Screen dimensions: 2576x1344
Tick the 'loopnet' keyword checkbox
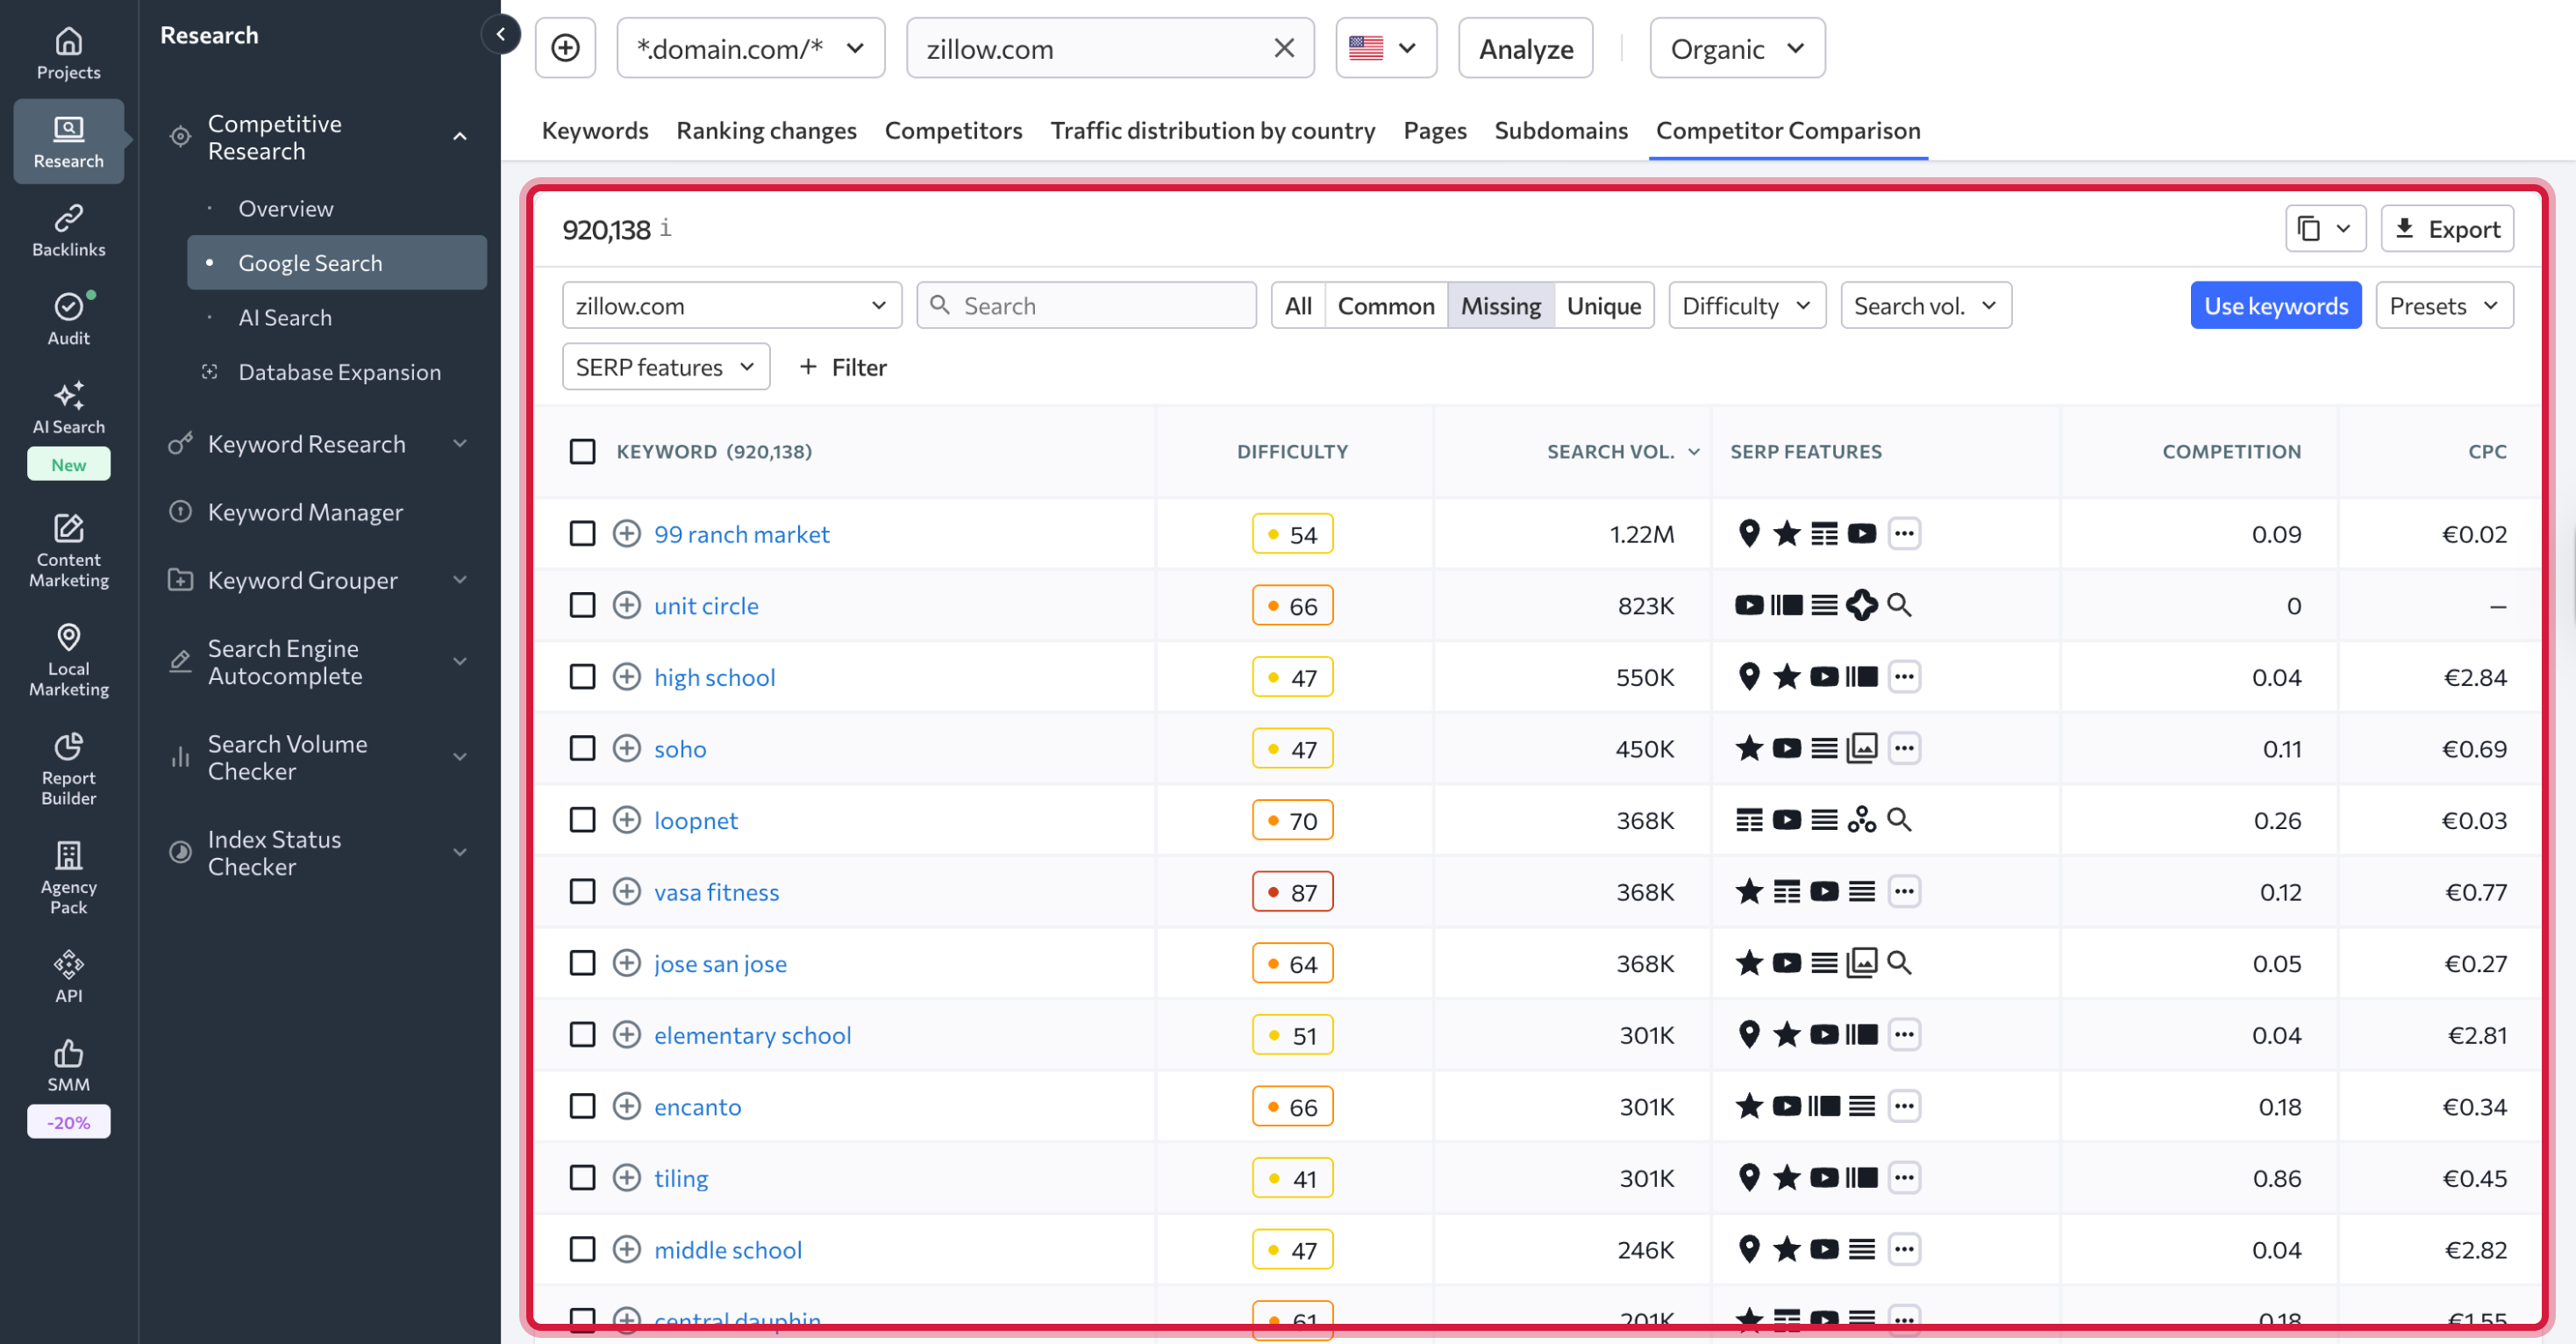pos(582,820)
